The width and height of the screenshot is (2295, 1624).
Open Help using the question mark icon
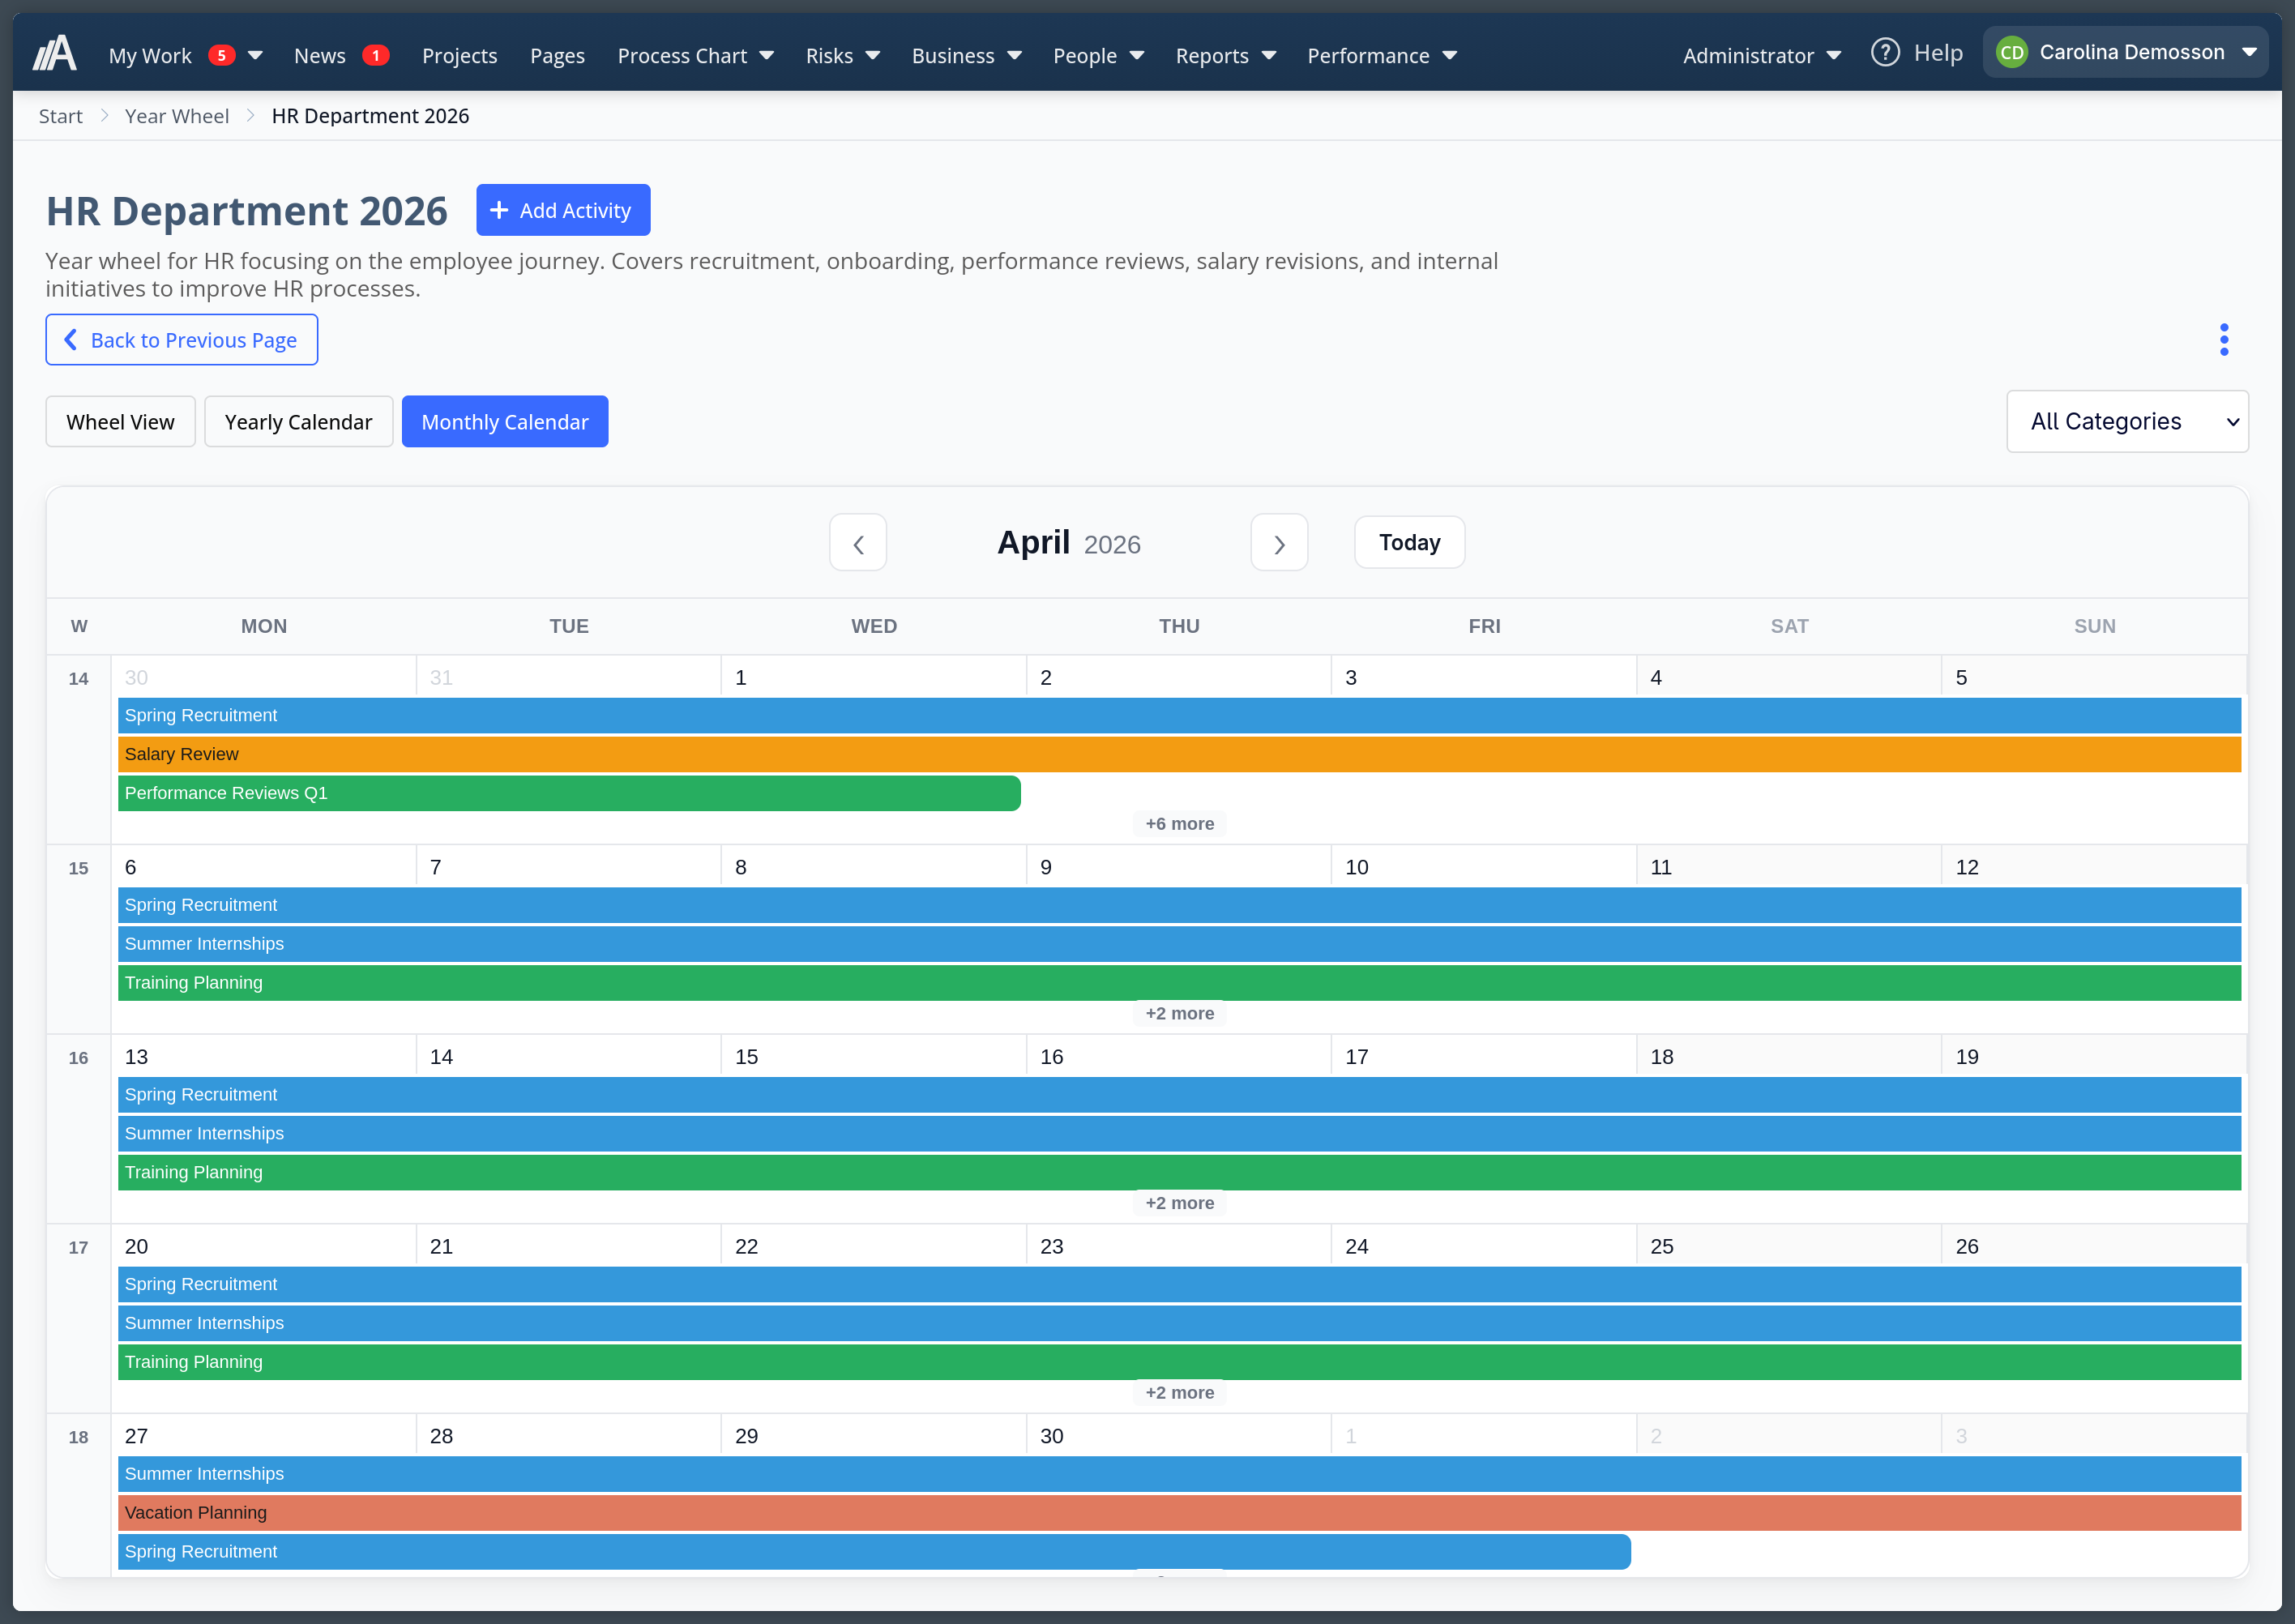click(x=1885, y=51)
